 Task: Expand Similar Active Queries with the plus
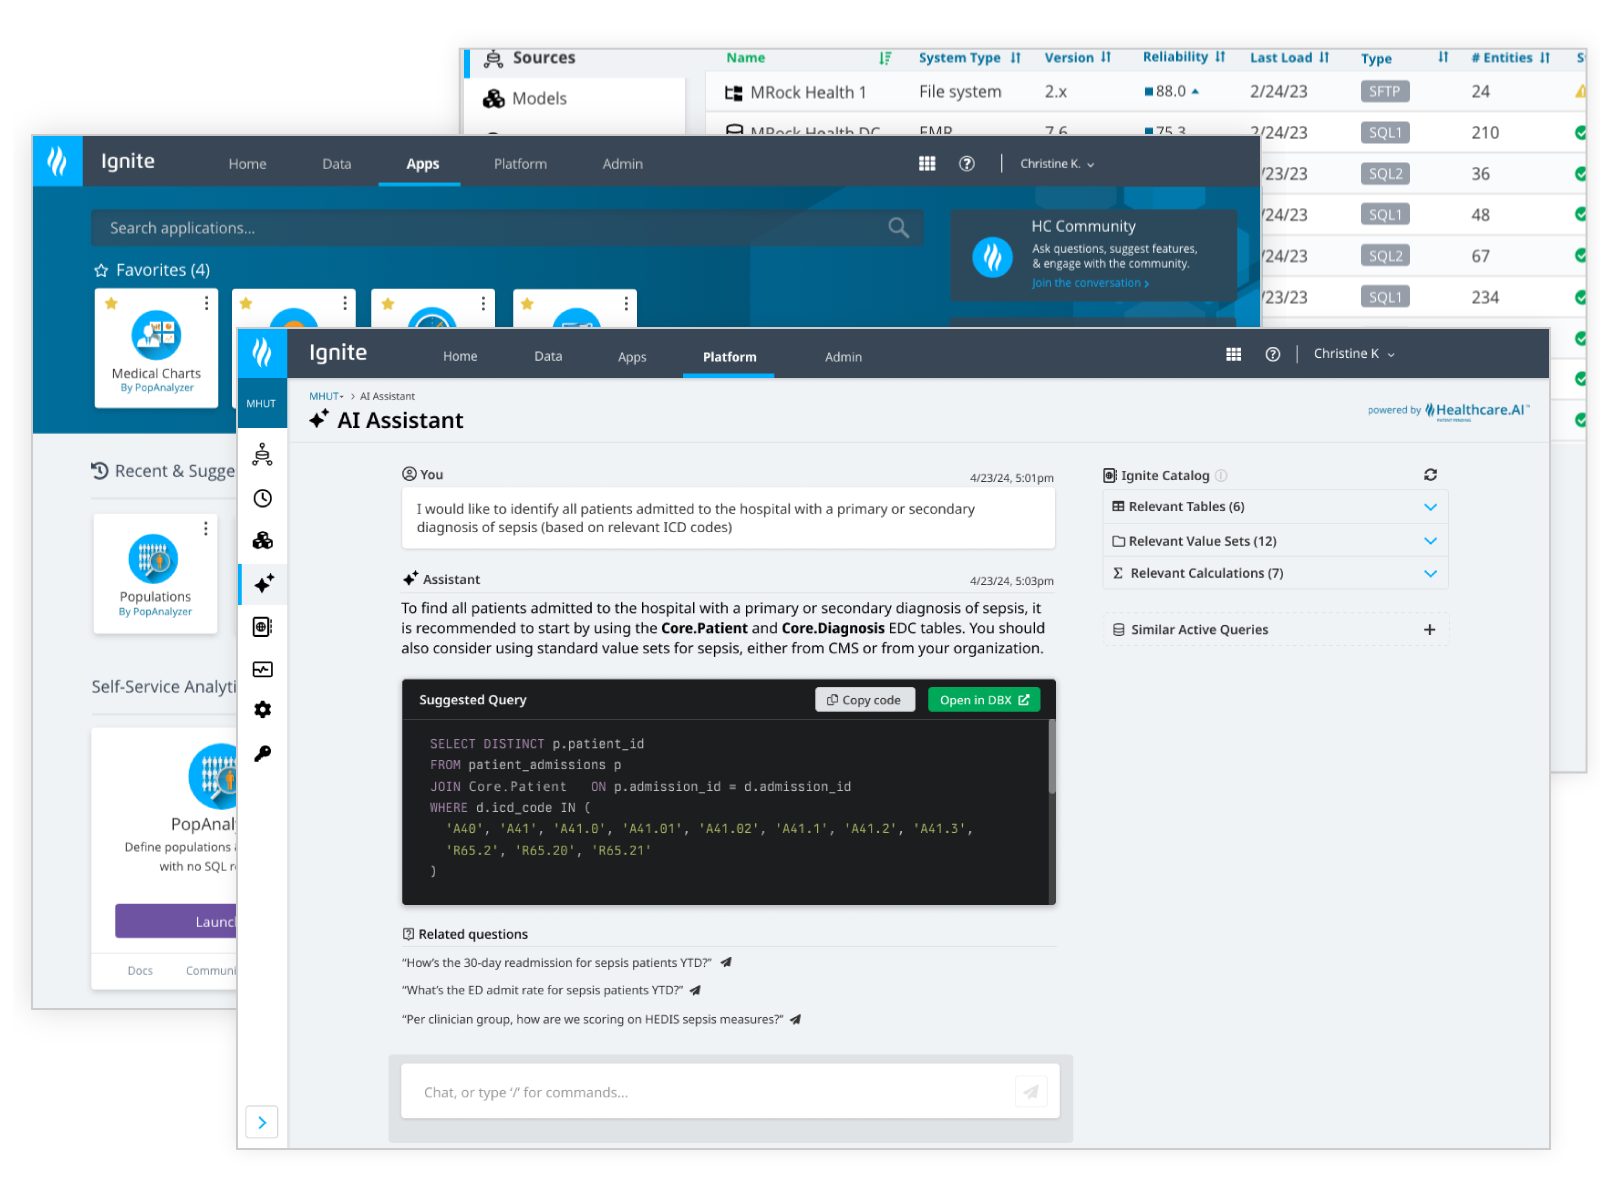click(1429, 629)
